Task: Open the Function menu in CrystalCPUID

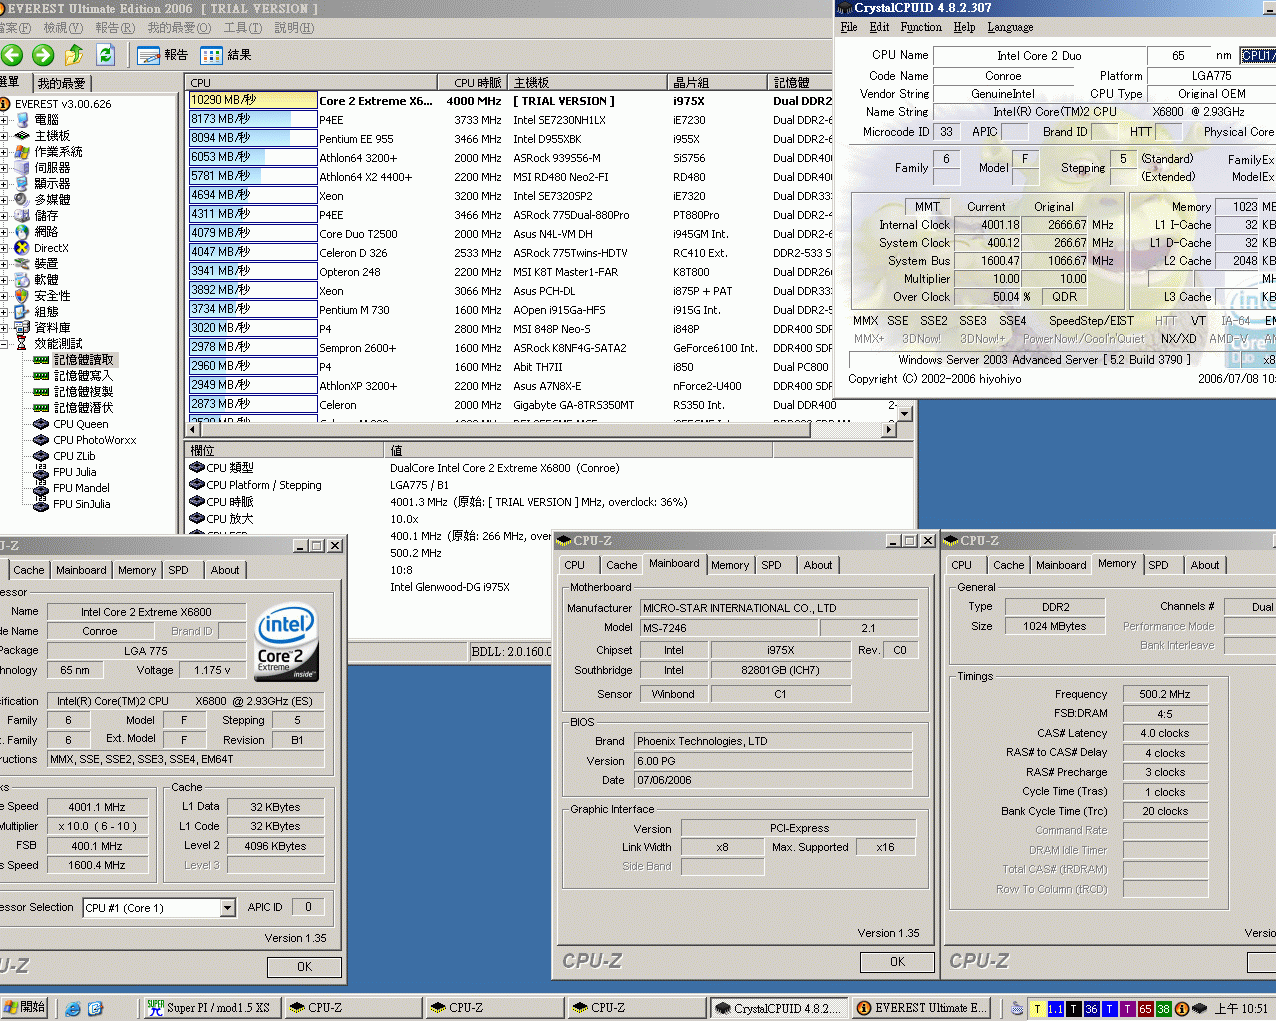Action: (x=921, y=28)
